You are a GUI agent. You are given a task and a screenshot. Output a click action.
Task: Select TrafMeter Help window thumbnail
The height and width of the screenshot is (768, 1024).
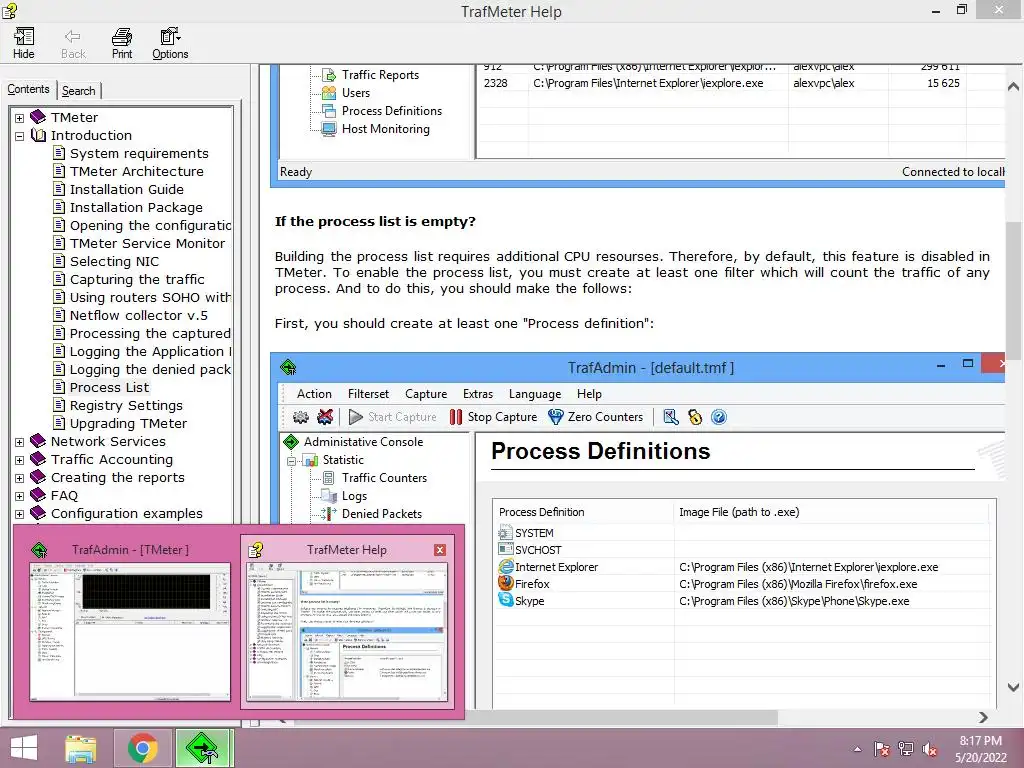tap(347, 622)
